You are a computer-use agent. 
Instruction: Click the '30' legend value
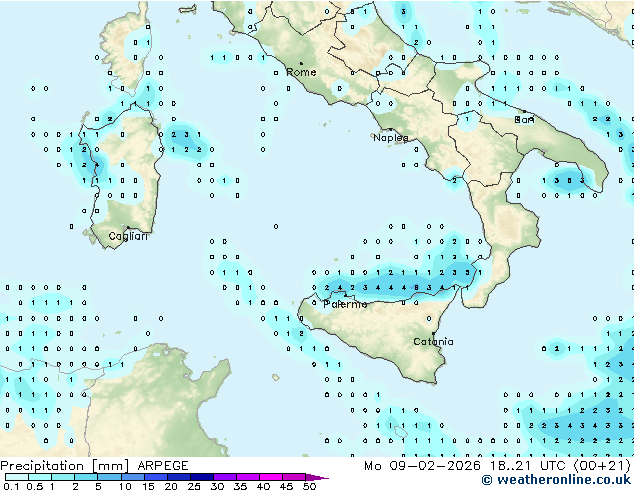pyautogui.click(x=217, y=486)
